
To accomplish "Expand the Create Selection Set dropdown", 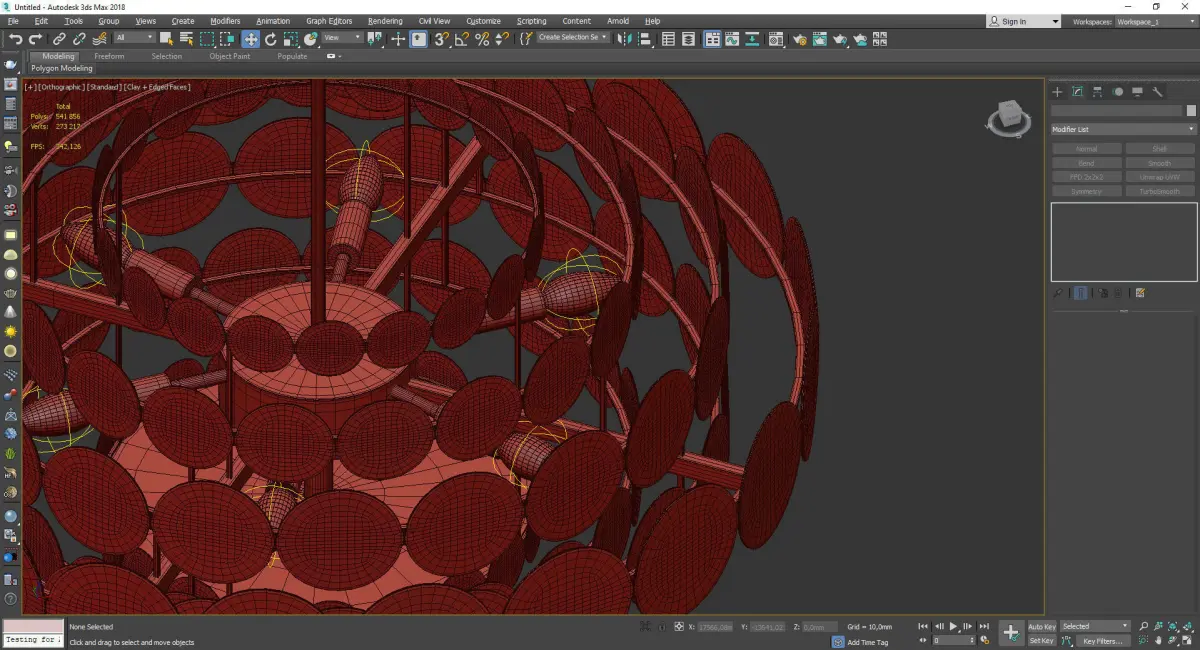I will 572,37.
